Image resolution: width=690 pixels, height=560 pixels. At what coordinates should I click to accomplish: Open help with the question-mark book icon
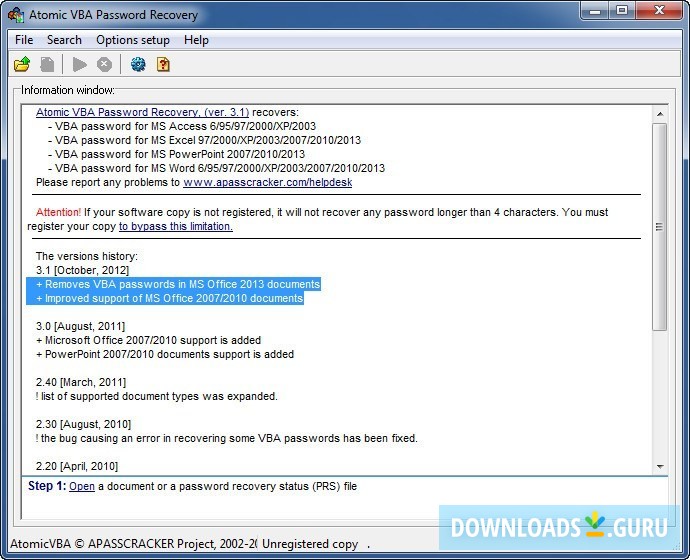click(163, 64)
